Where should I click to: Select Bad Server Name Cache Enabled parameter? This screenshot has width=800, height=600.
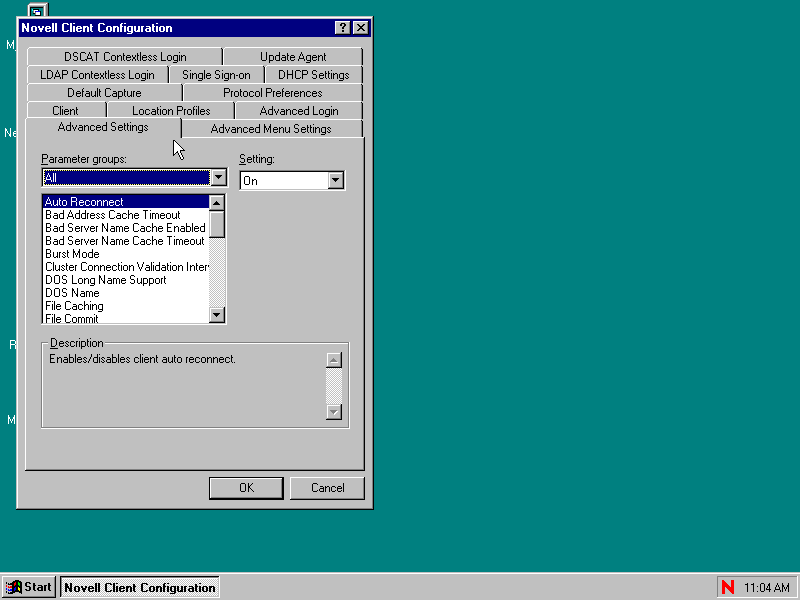[x=126, y=228]
